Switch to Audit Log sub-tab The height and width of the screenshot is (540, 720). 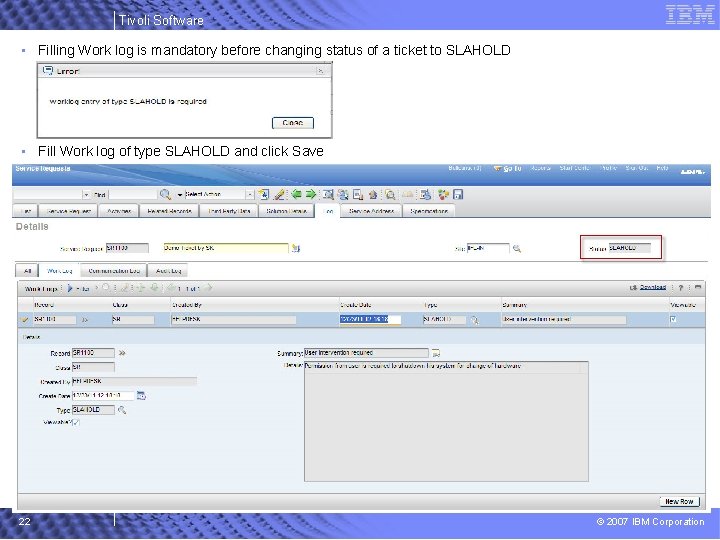pos(168,270)
